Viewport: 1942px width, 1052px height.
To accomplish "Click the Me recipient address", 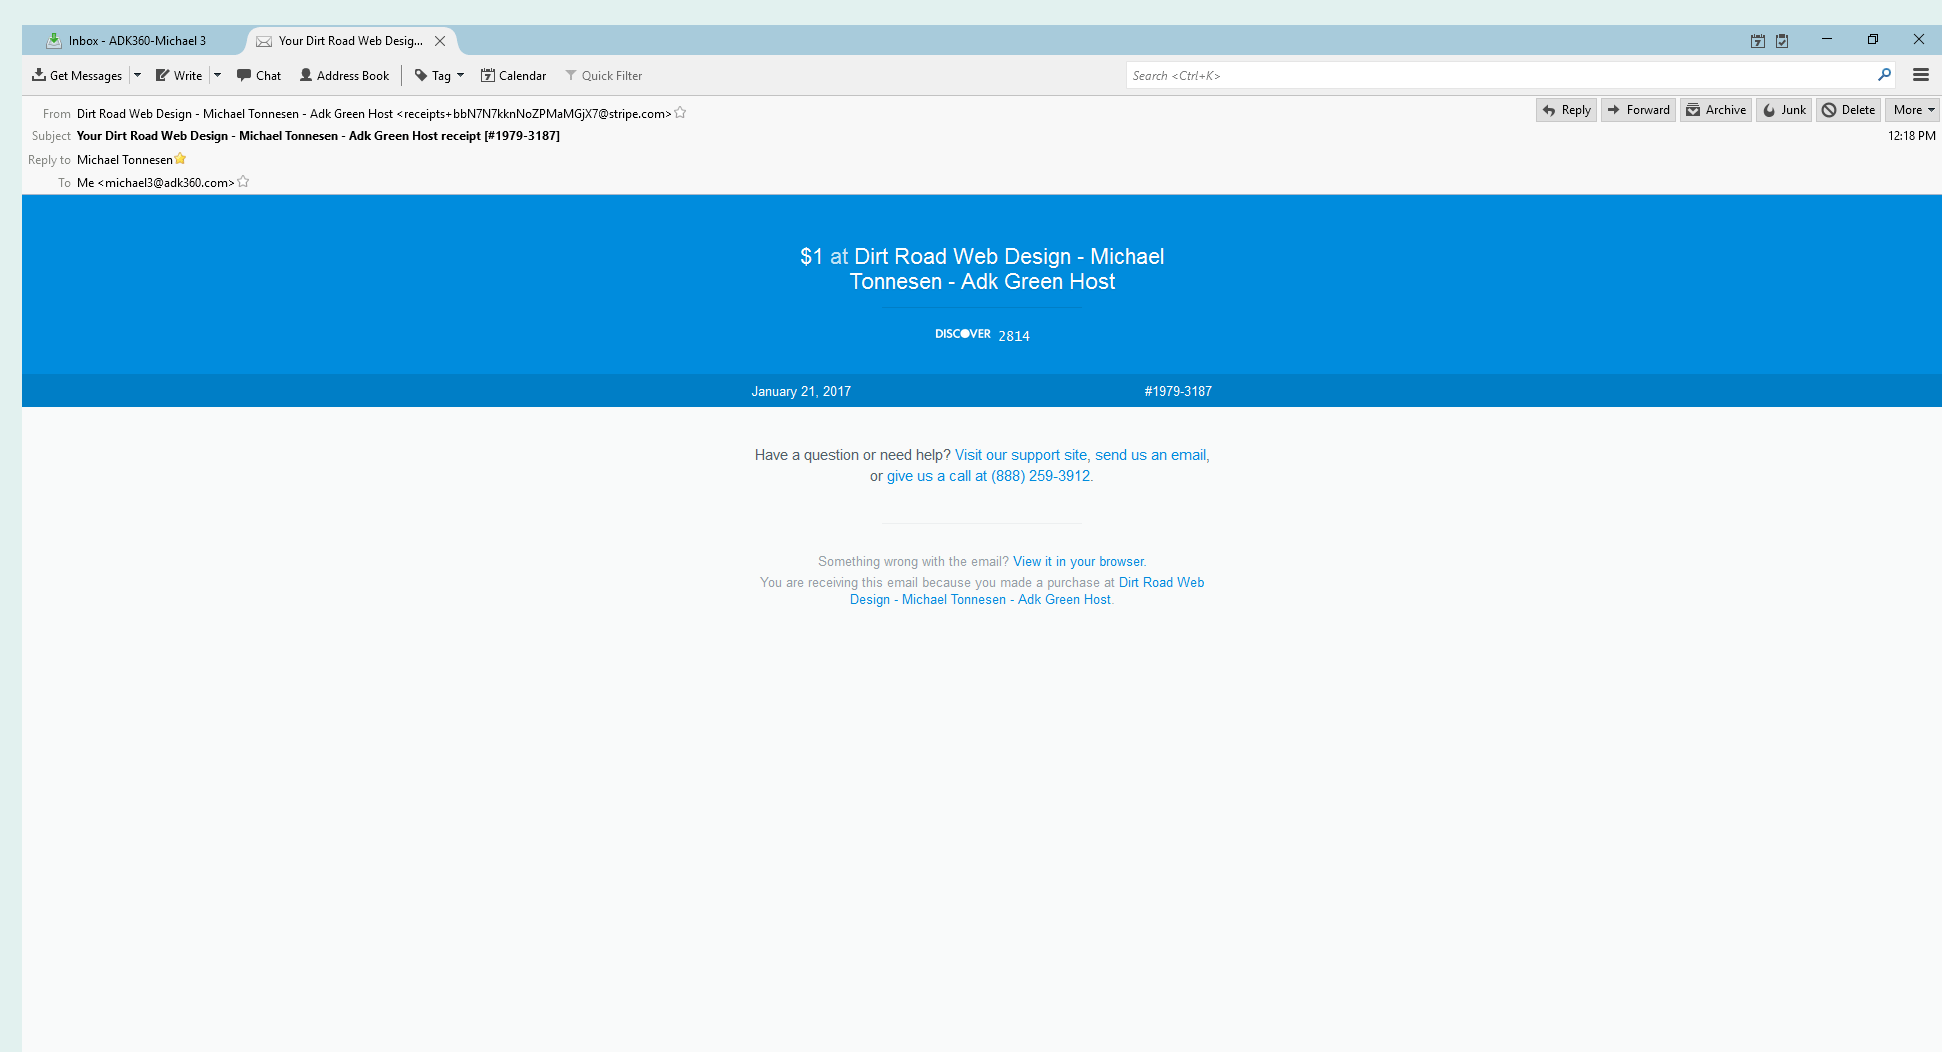I will click(x=155, y=183).
